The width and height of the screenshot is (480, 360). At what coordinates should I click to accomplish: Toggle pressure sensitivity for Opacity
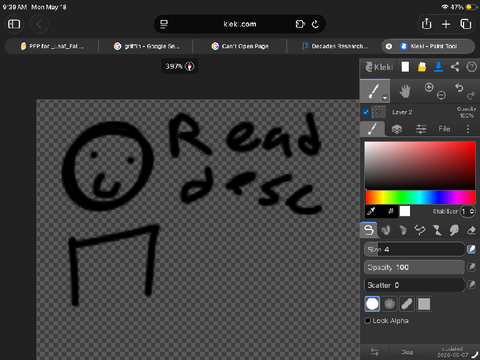point(471,267)
